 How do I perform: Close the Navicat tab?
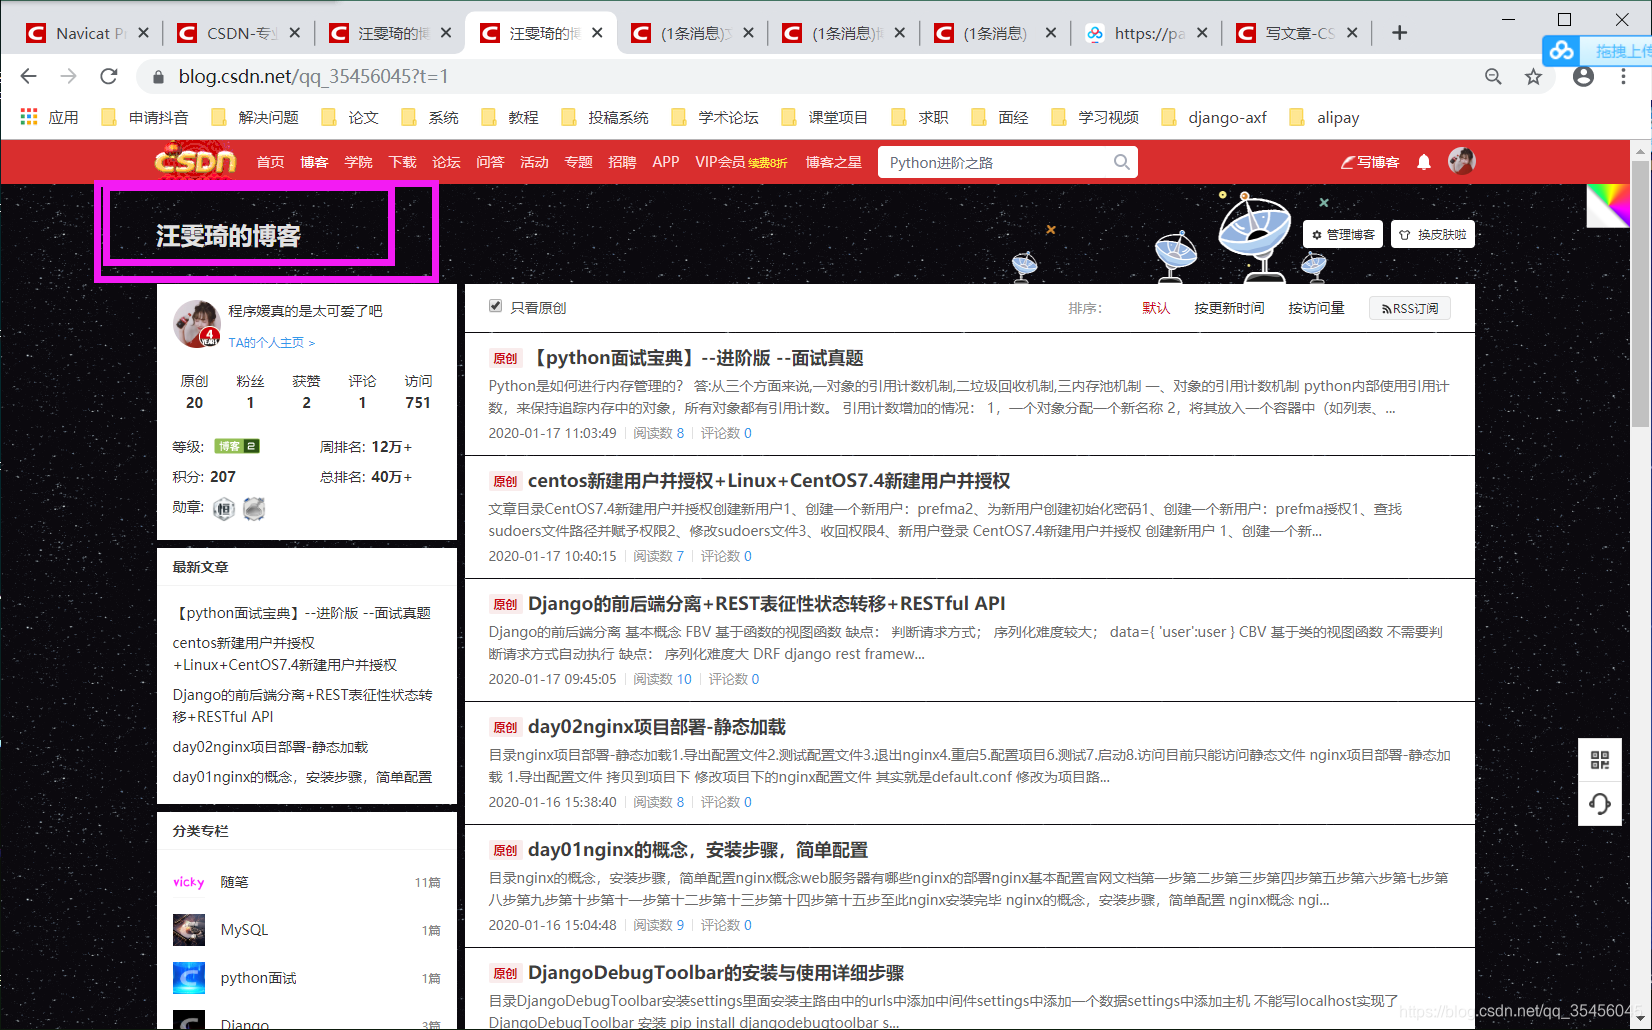coord(143,33)
